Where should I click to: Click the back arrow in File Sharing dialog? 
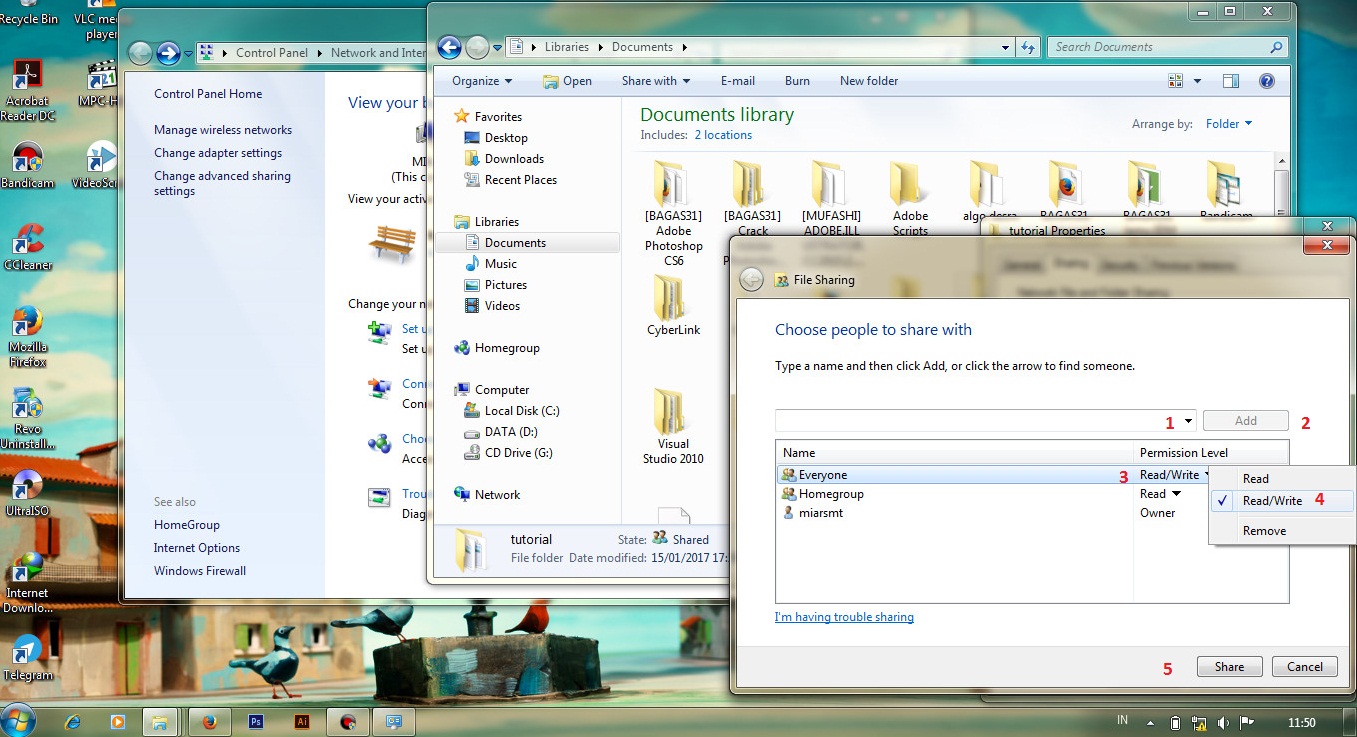[751, 280]
